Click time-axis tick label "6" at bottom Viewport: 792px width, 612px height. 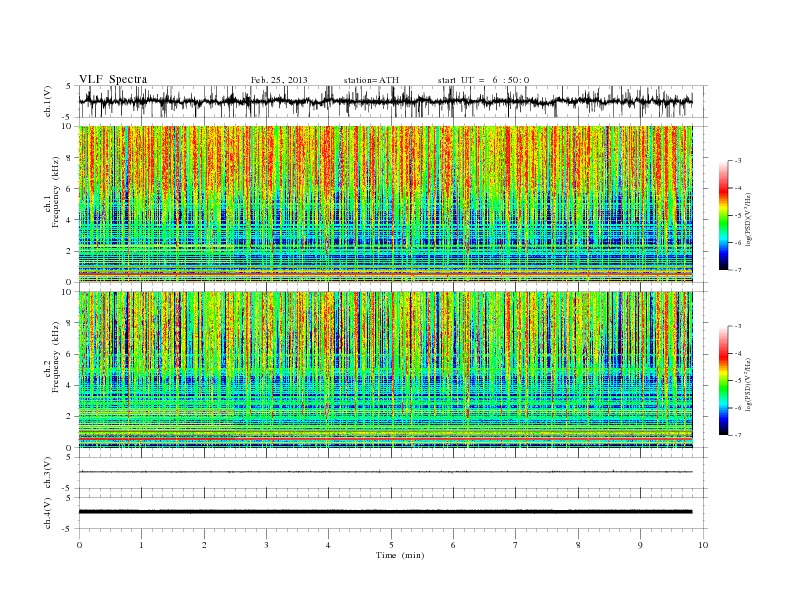click(453, 545)
